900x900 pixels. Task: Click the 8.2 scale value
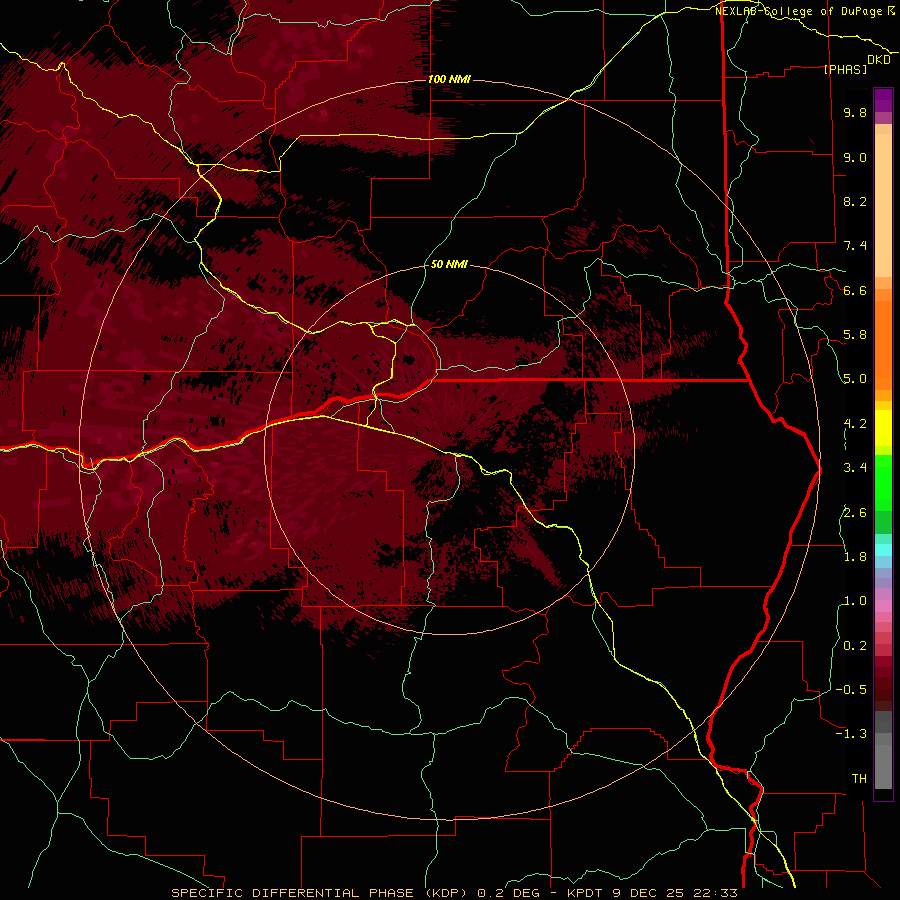tap(855, 201)
